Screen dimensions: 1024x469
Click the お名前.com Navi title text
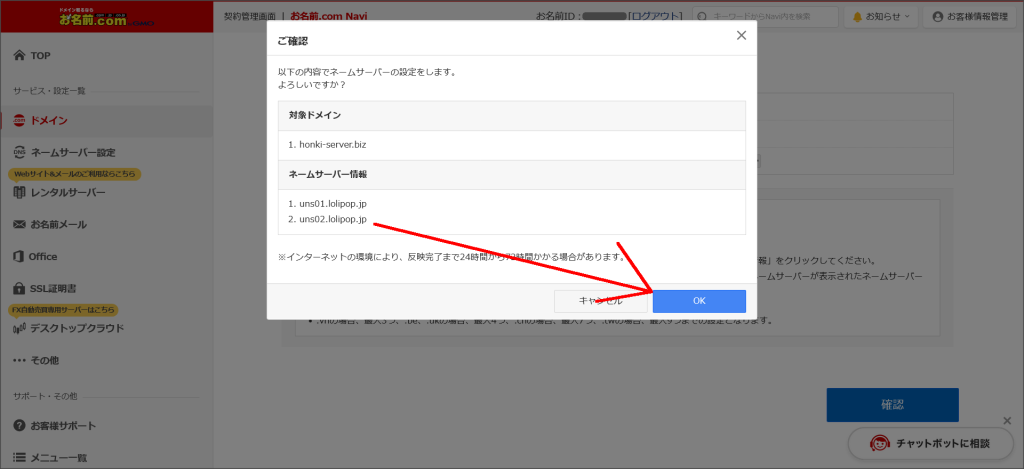point(329,16)
